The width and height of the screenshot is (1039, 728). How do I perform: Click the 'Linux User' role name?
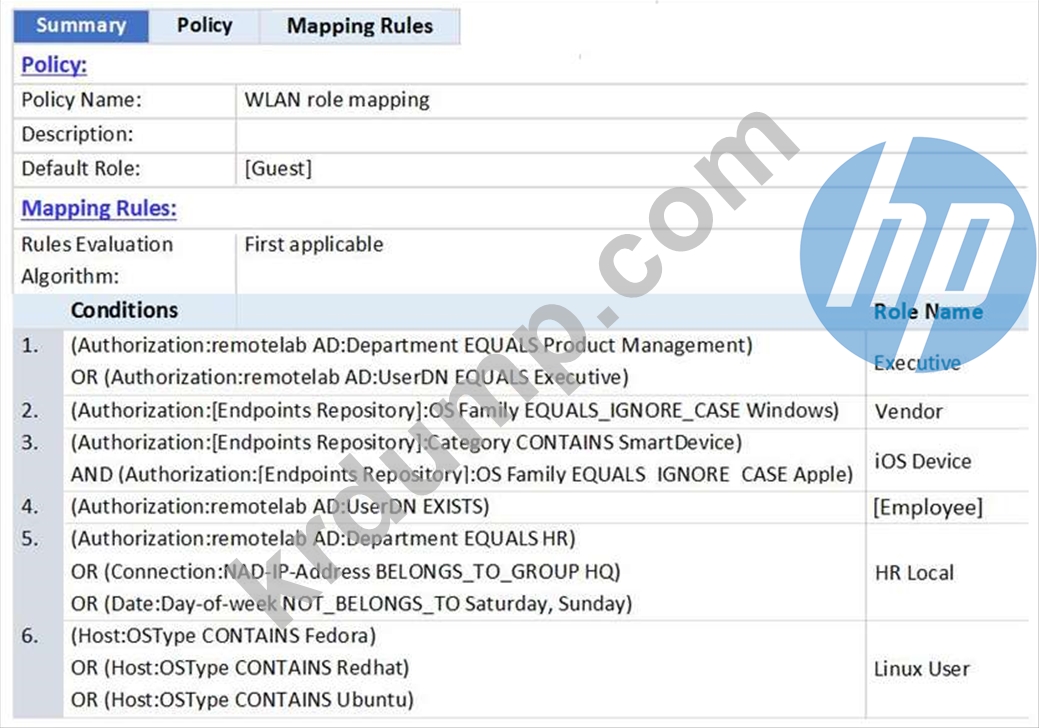[922, 669]
